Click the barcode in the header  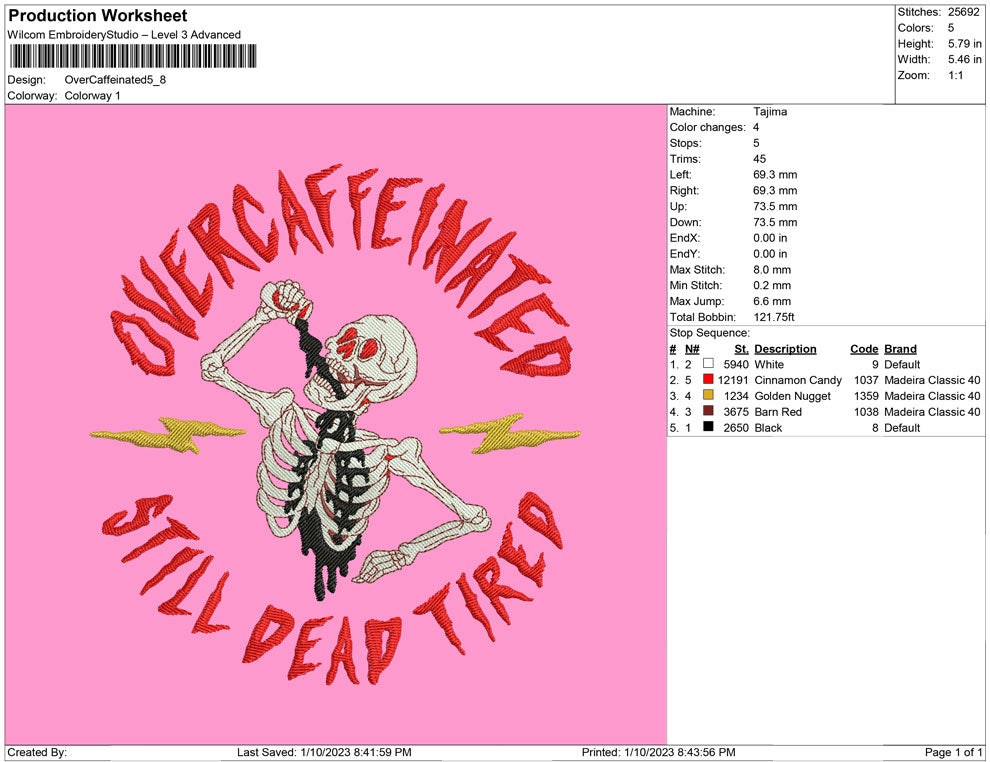click(133, 56)
